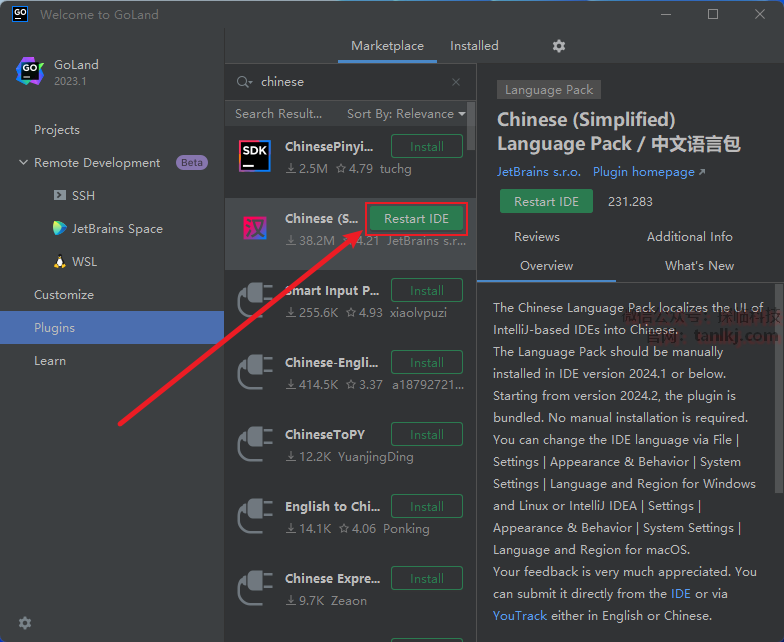Click the JetBrains s.r.o. vendor link
Screen dimensions: 784x642
(538, 172)
